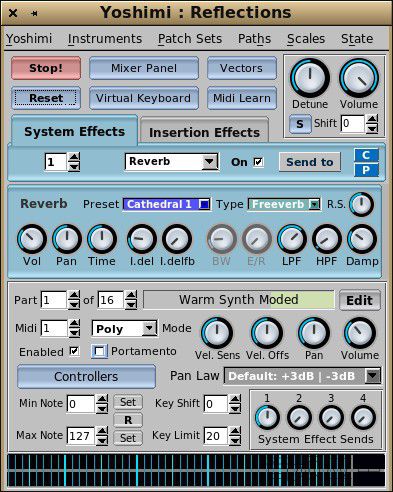This screenshot has width=393, height=492.
Task: Open the Mixer Panel
Action: point(144,68)
